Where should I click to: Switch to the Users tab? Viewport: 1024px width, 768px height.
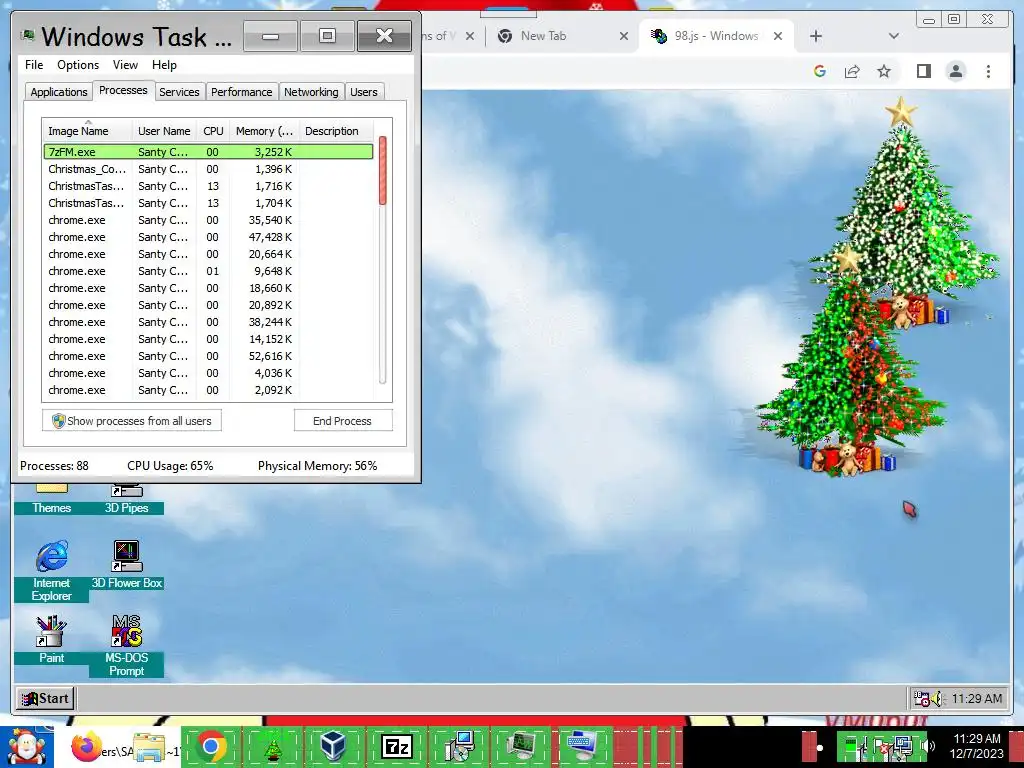coord(364,92)
